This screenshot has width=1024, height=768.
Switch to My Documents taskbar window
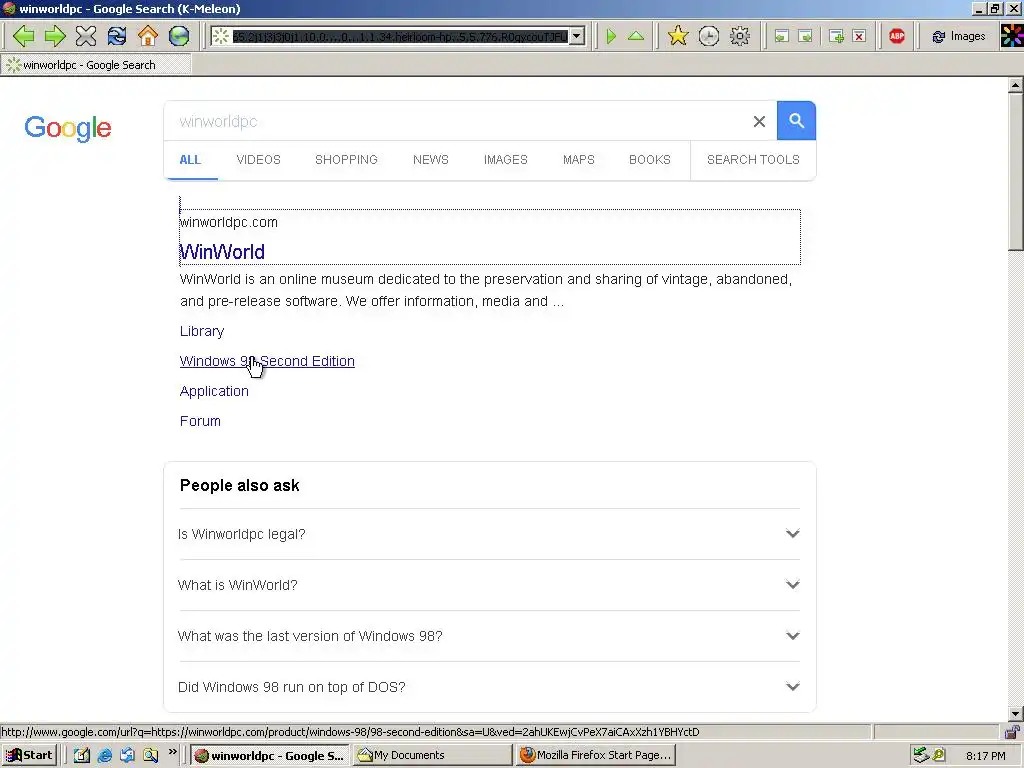pos(432,756)
